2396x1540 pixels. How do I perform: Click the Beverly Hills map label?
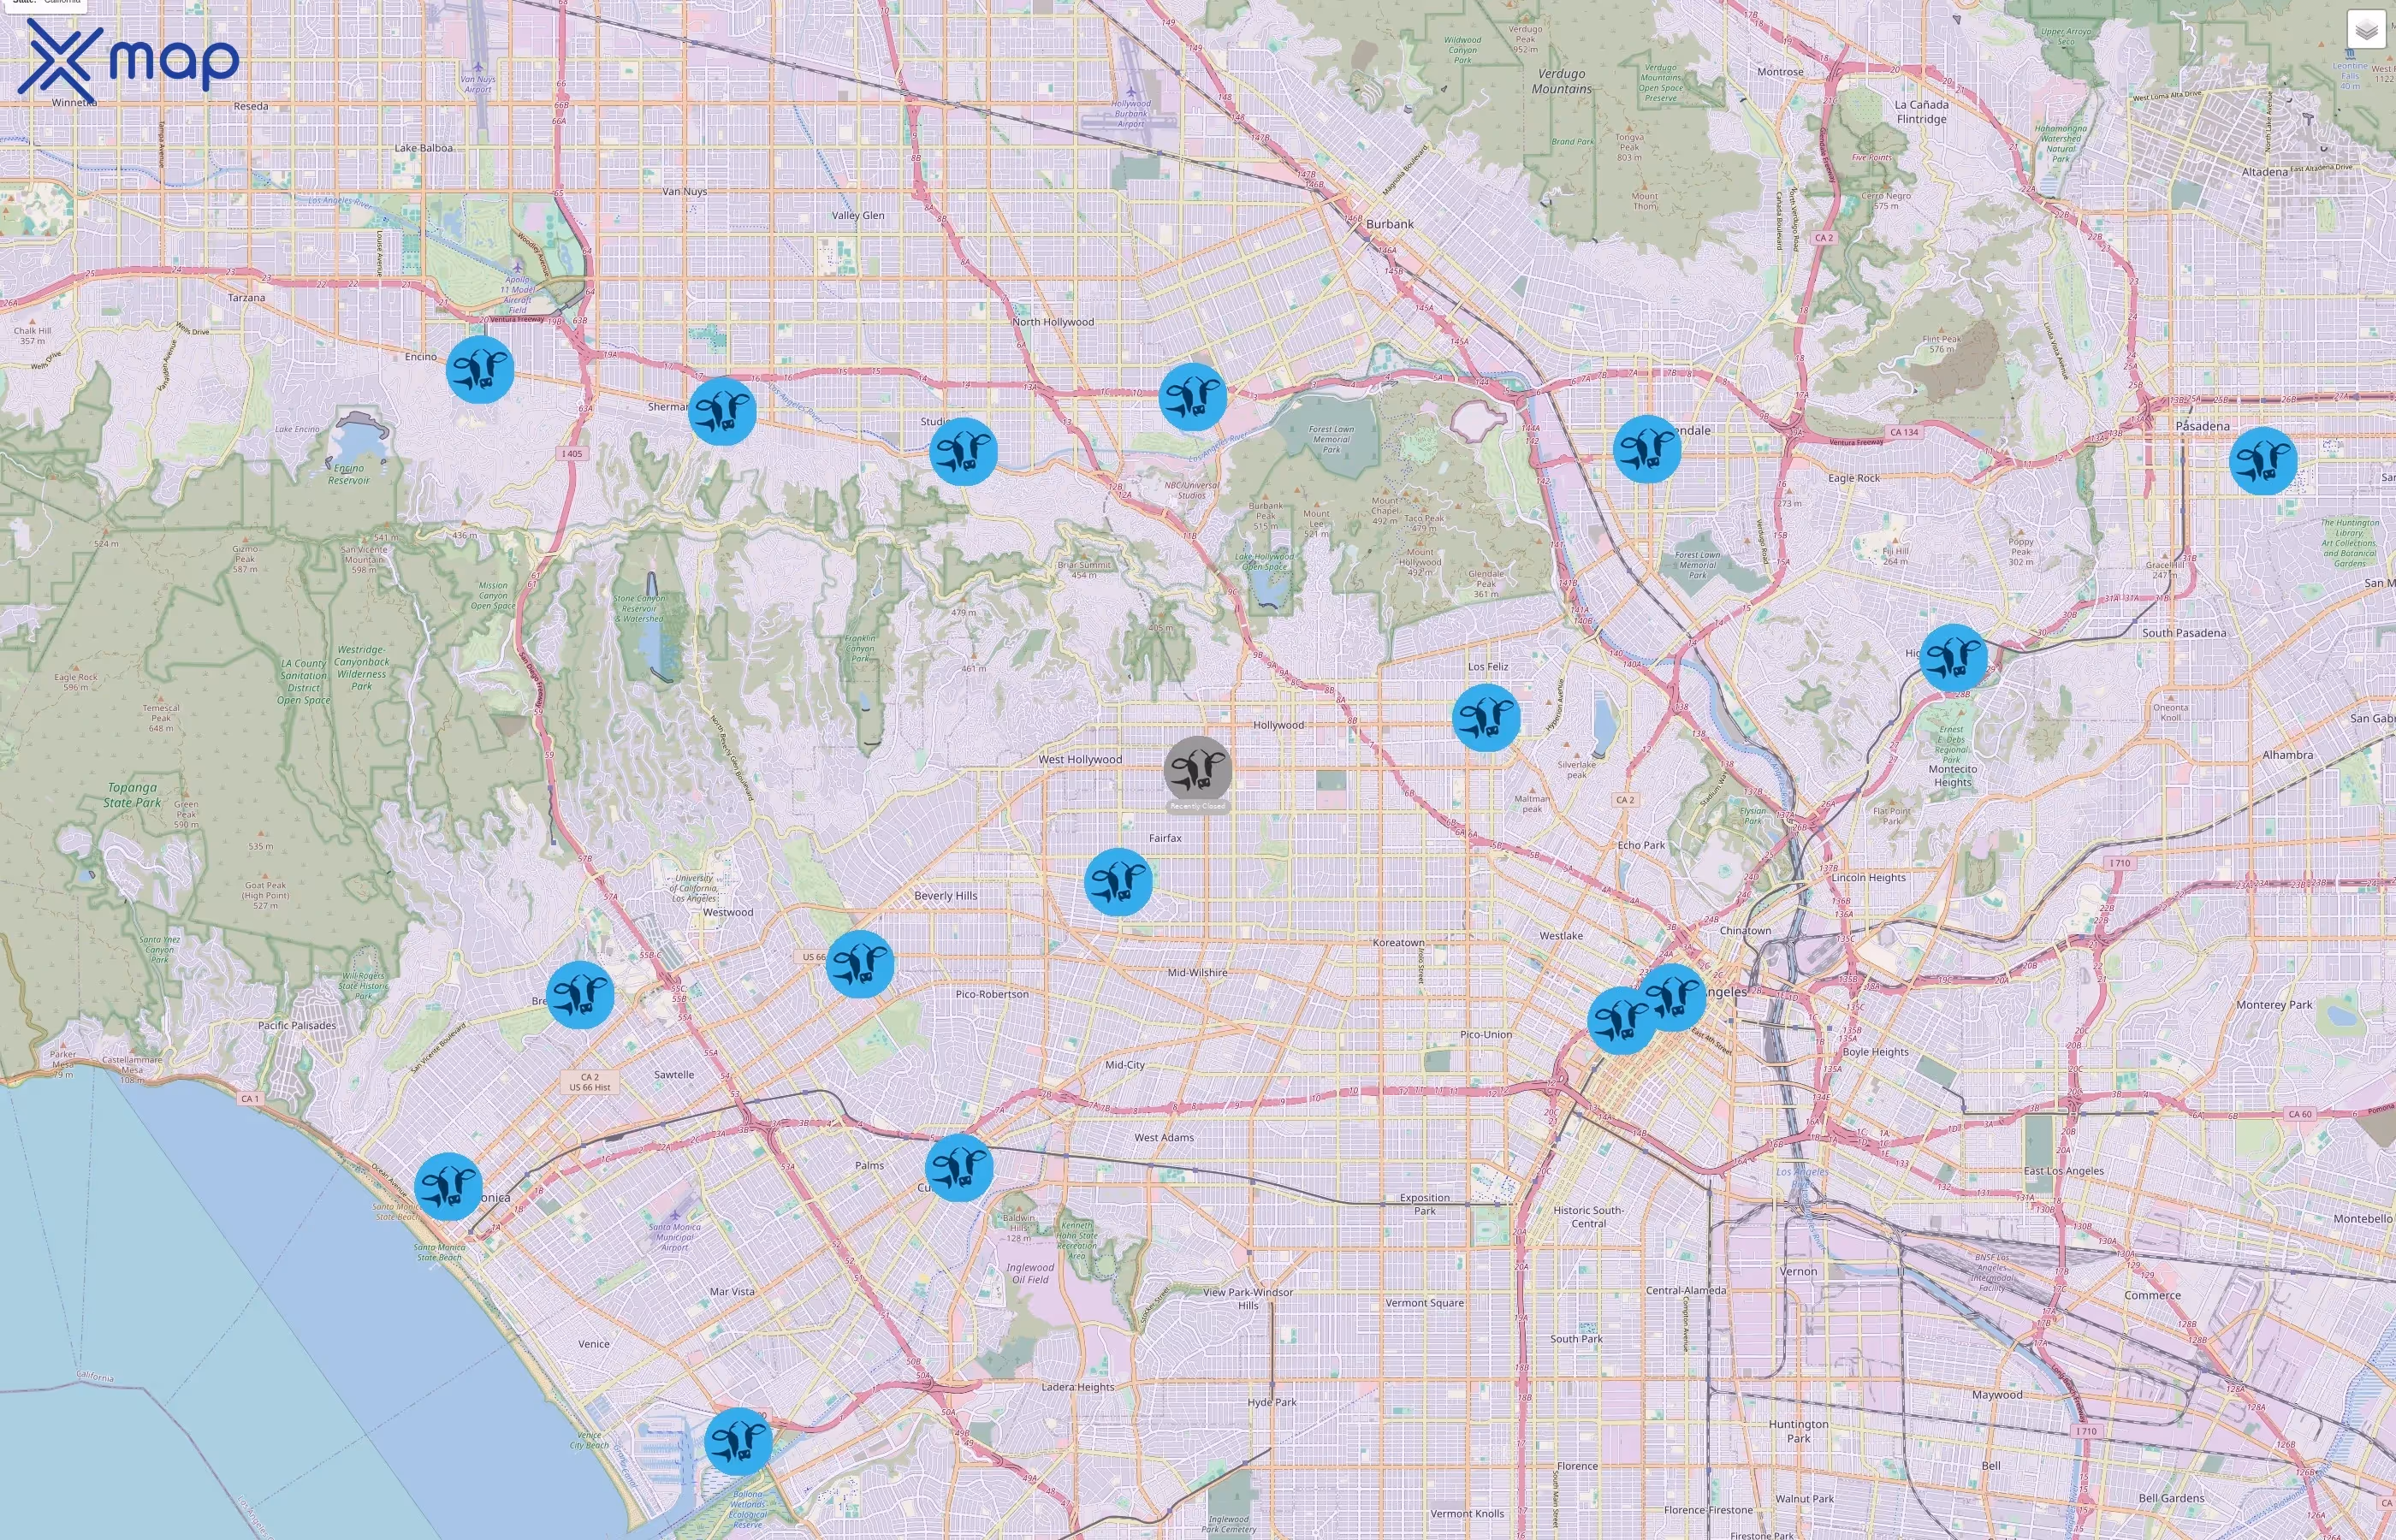(946, 896)
